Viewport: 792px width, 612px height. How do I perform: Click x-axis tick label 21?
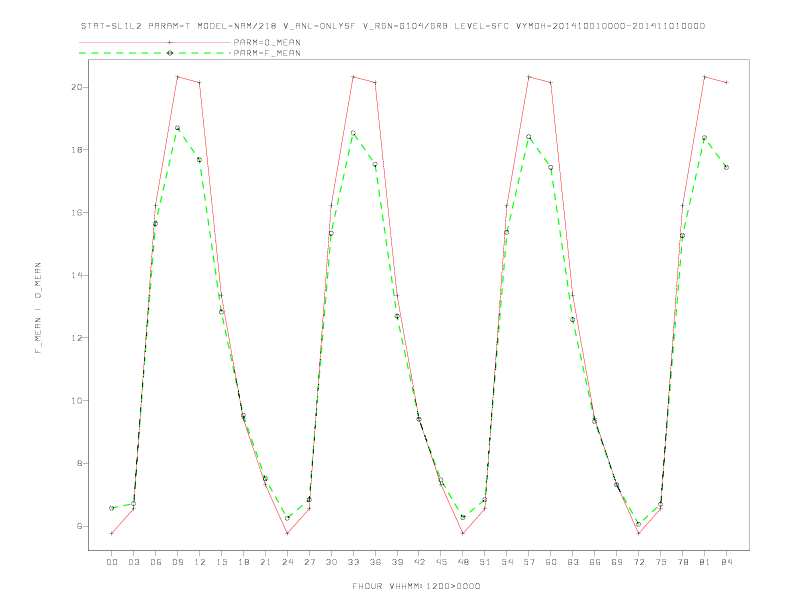[265, 562]
